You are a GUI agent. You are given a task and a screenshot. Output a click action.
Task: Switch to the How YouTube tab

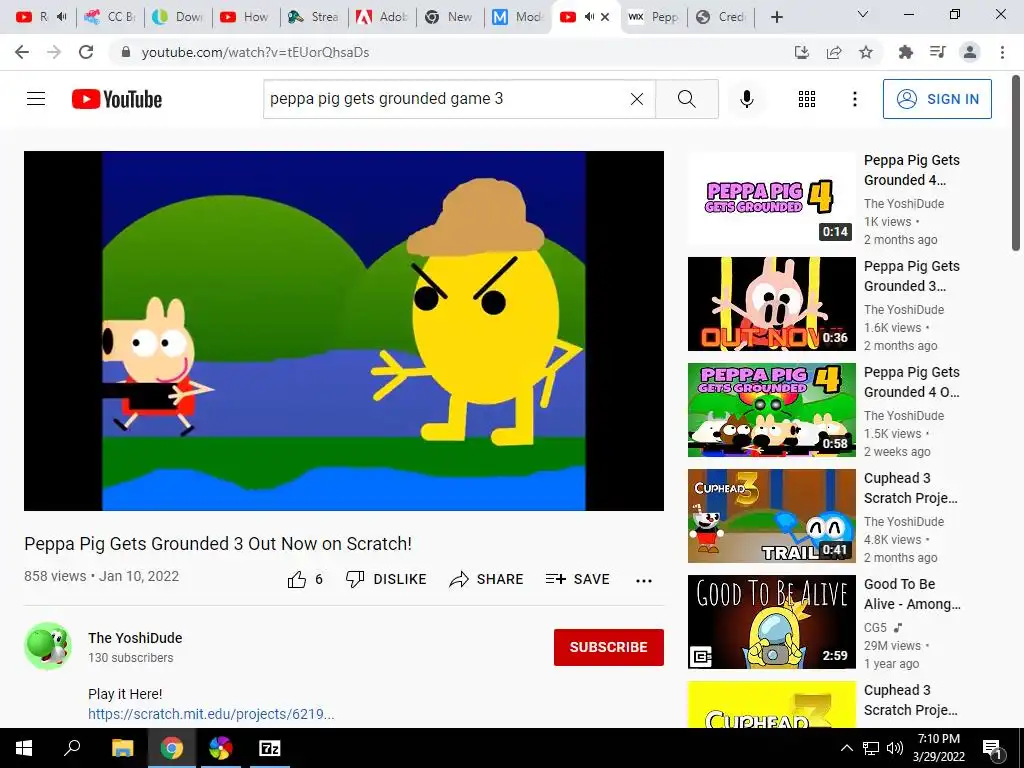point(246,17)
